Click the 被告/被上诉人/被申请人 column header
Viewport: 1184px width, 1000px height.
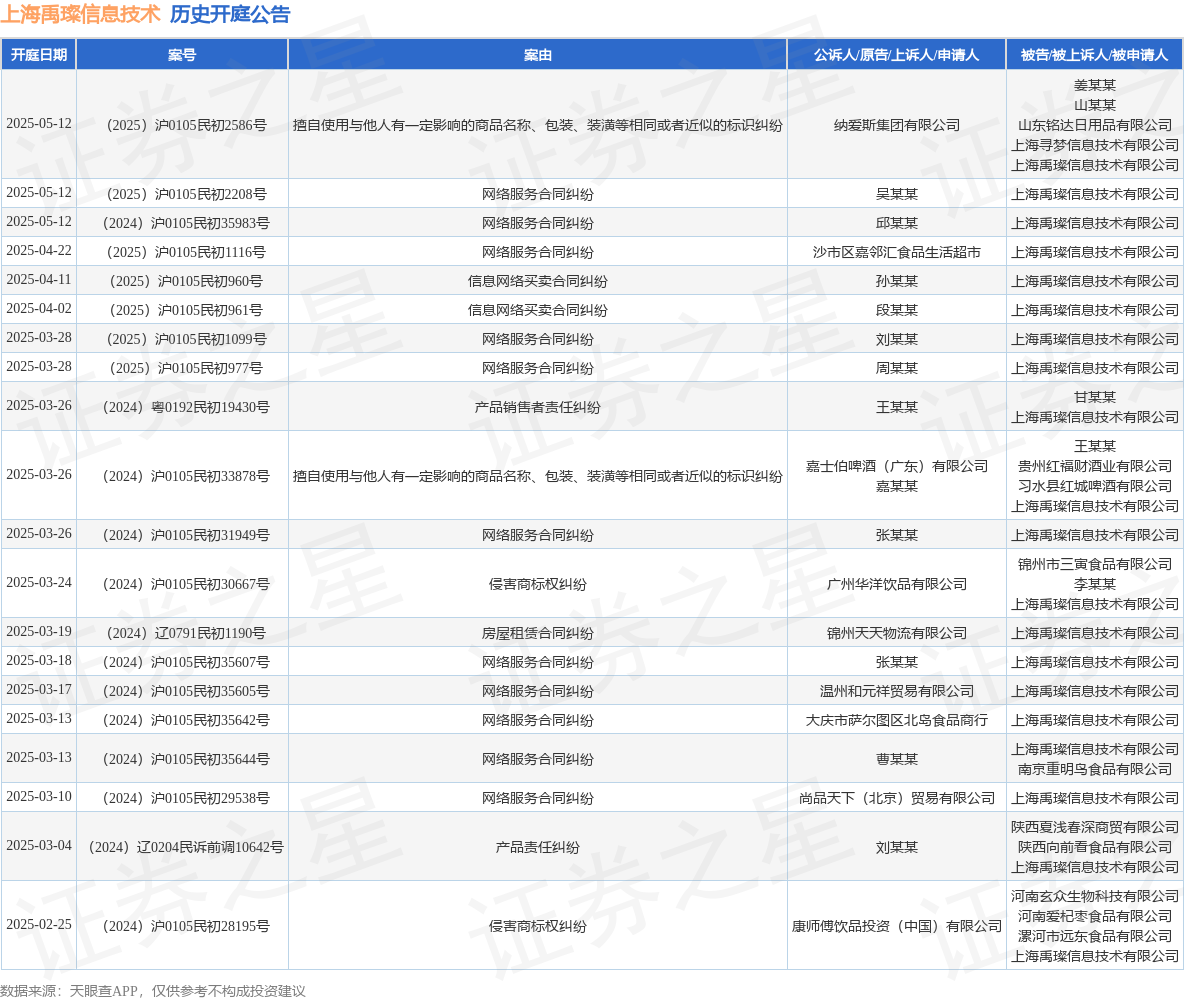(1094, 55)
